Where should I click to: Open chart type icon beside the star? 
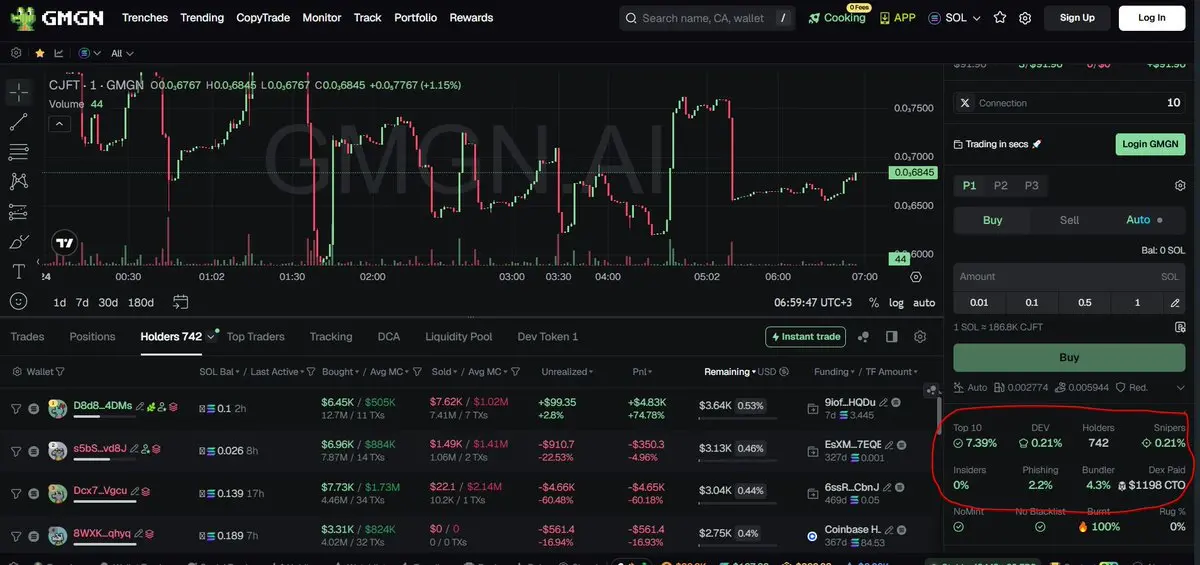(x=58, y=53)
